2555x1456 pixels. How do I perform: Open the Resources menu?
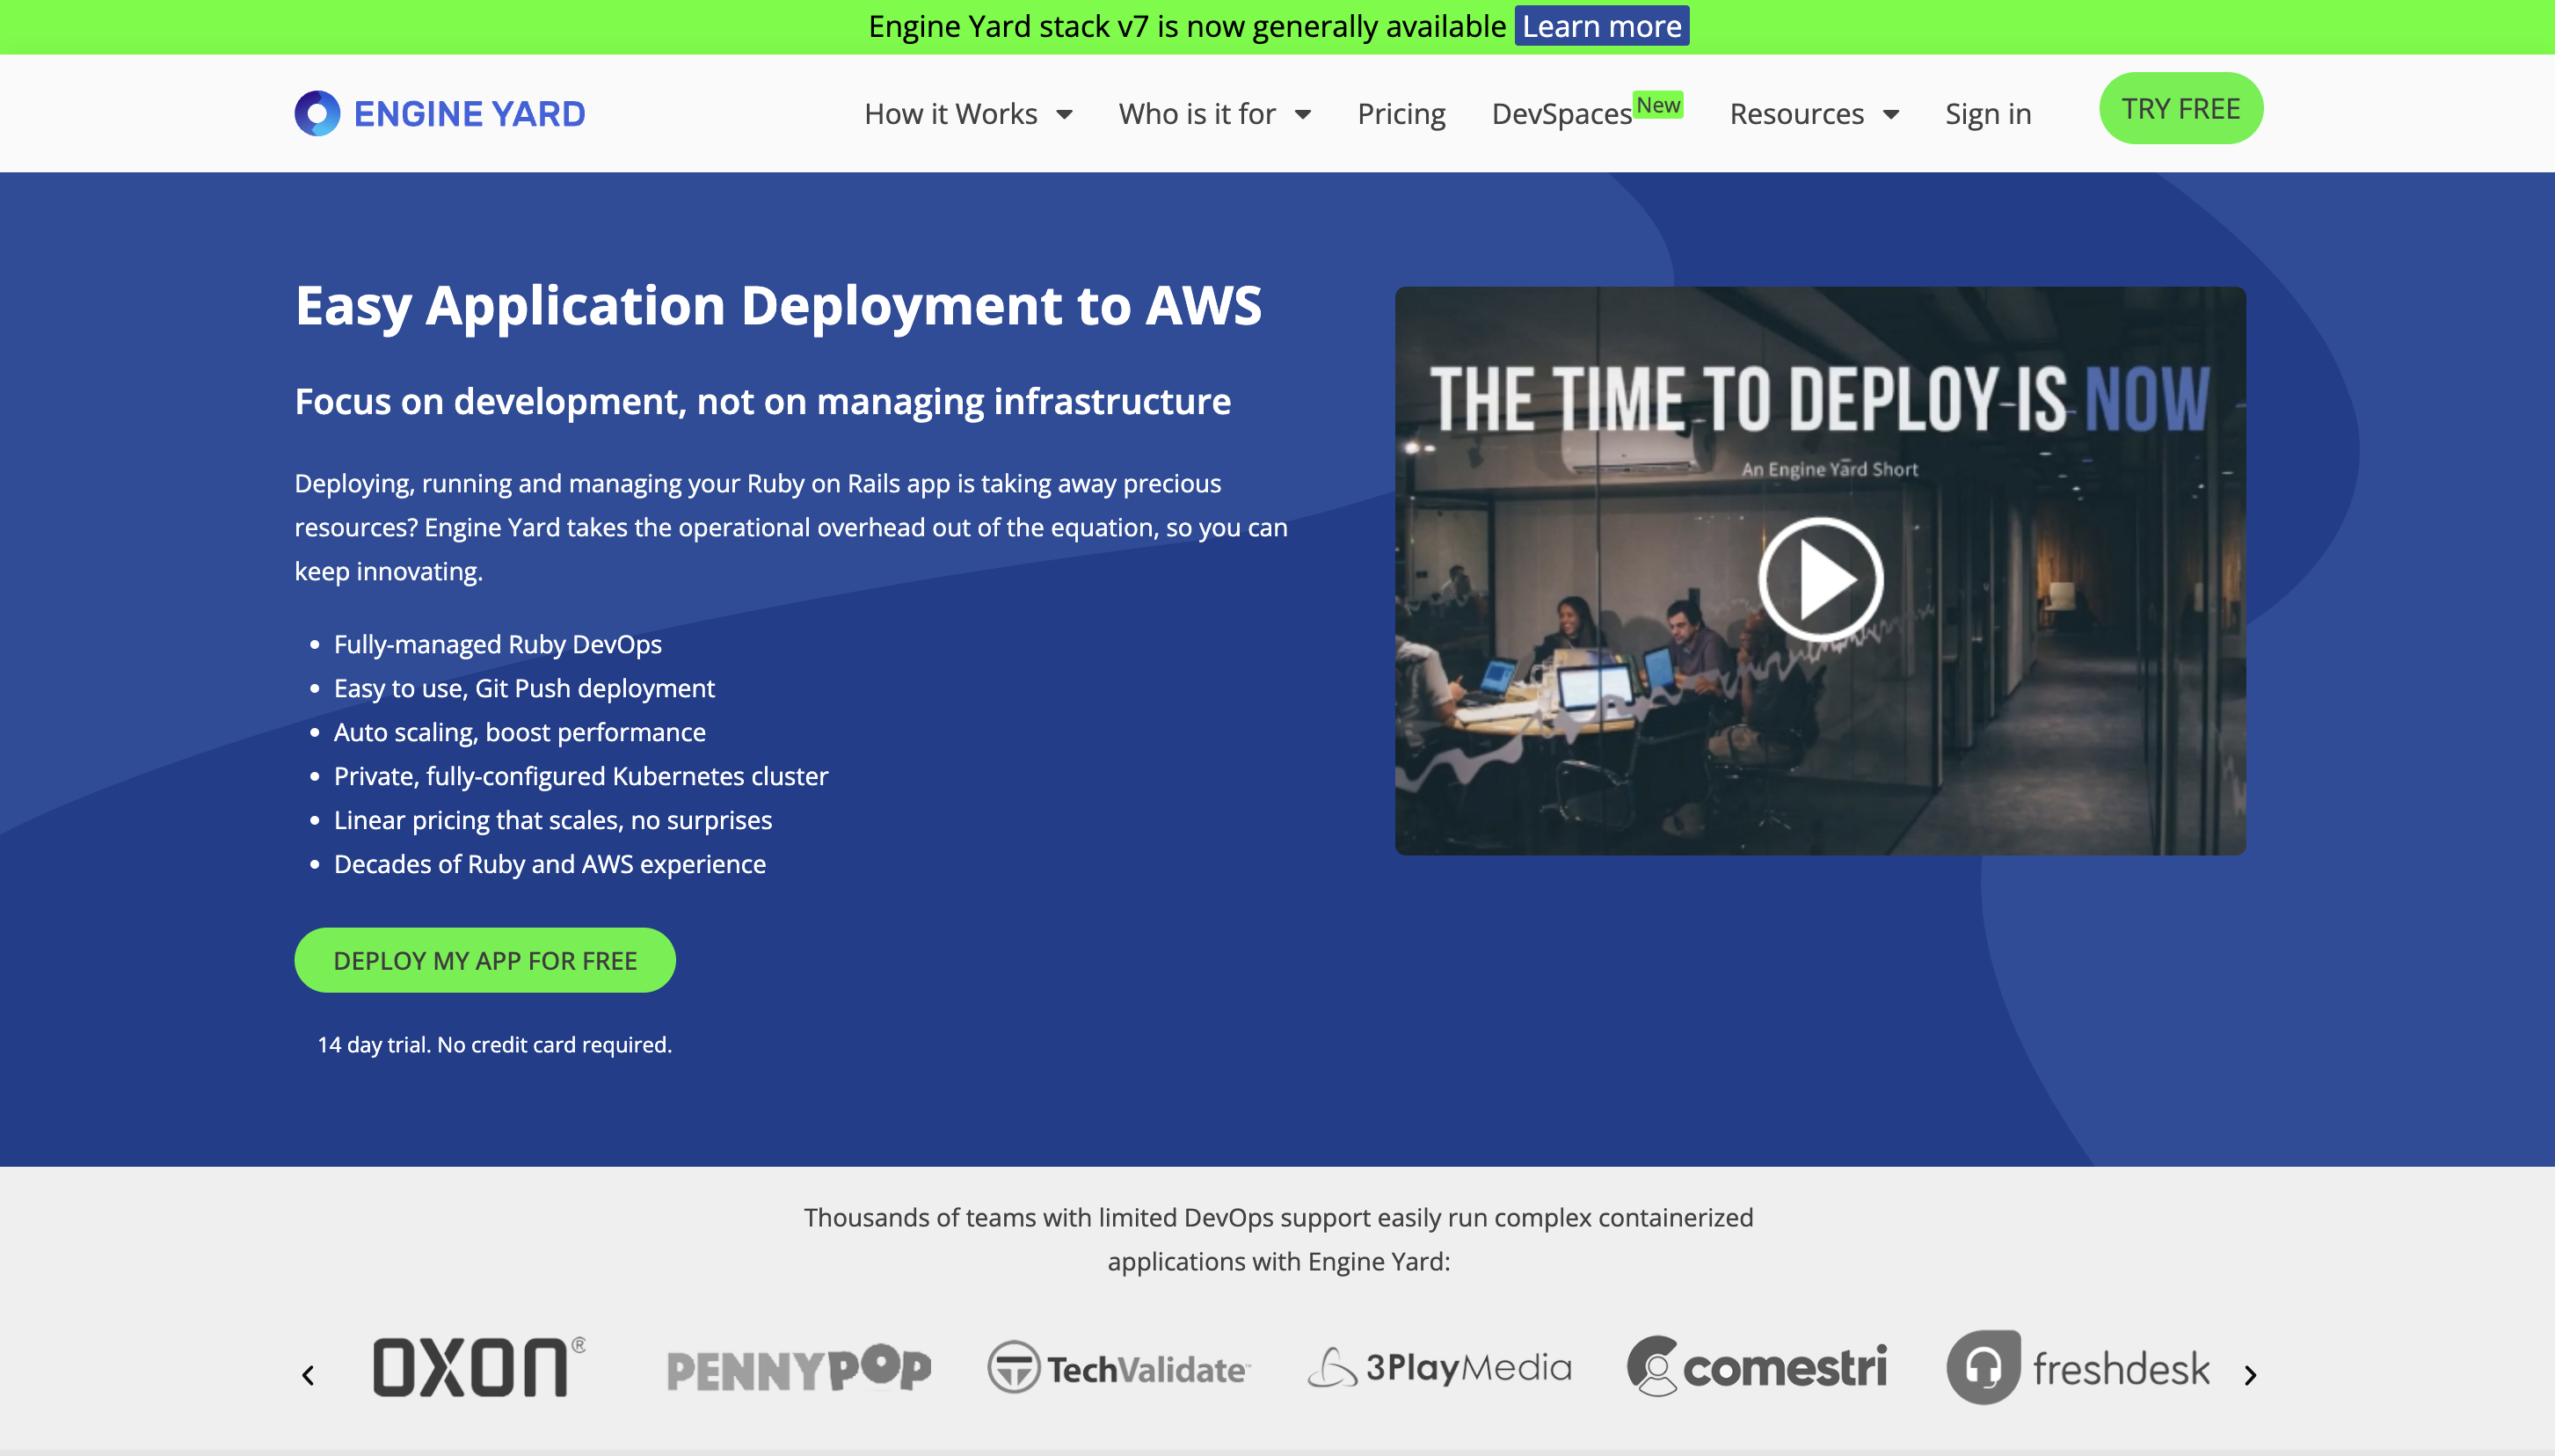point(1797,114)
